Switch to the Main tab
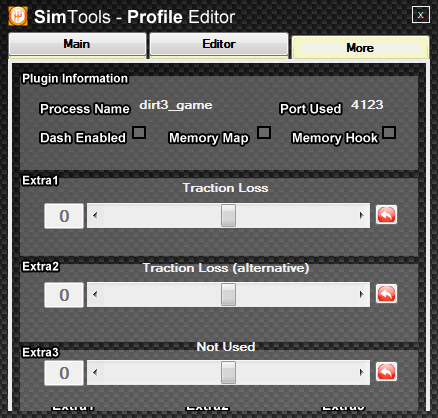This screenshot has width=438, height=418. (77, 44)
